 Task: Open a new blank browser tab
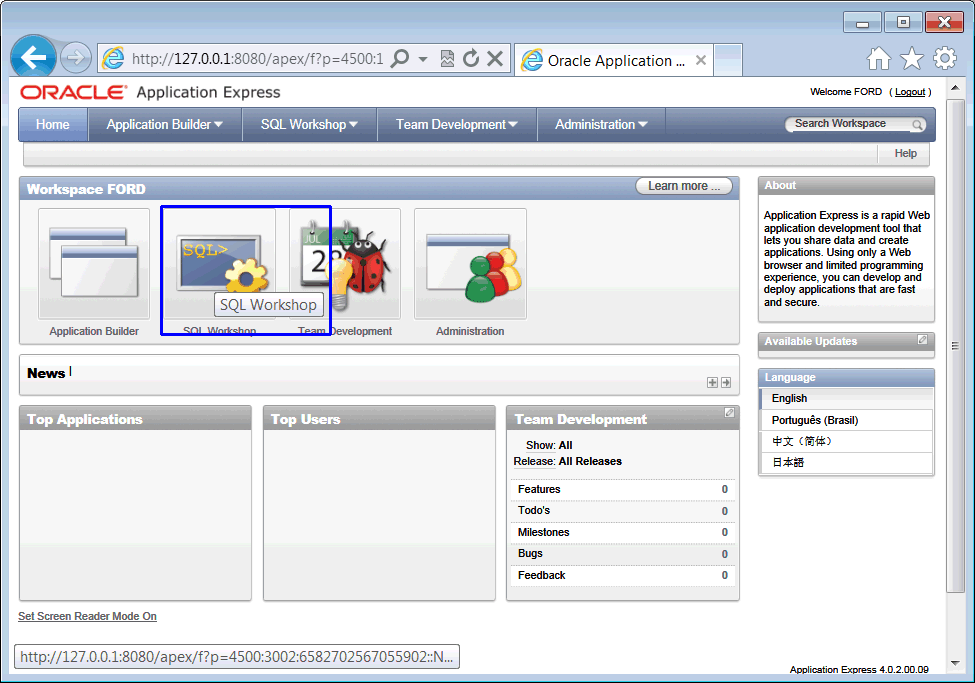728,60
